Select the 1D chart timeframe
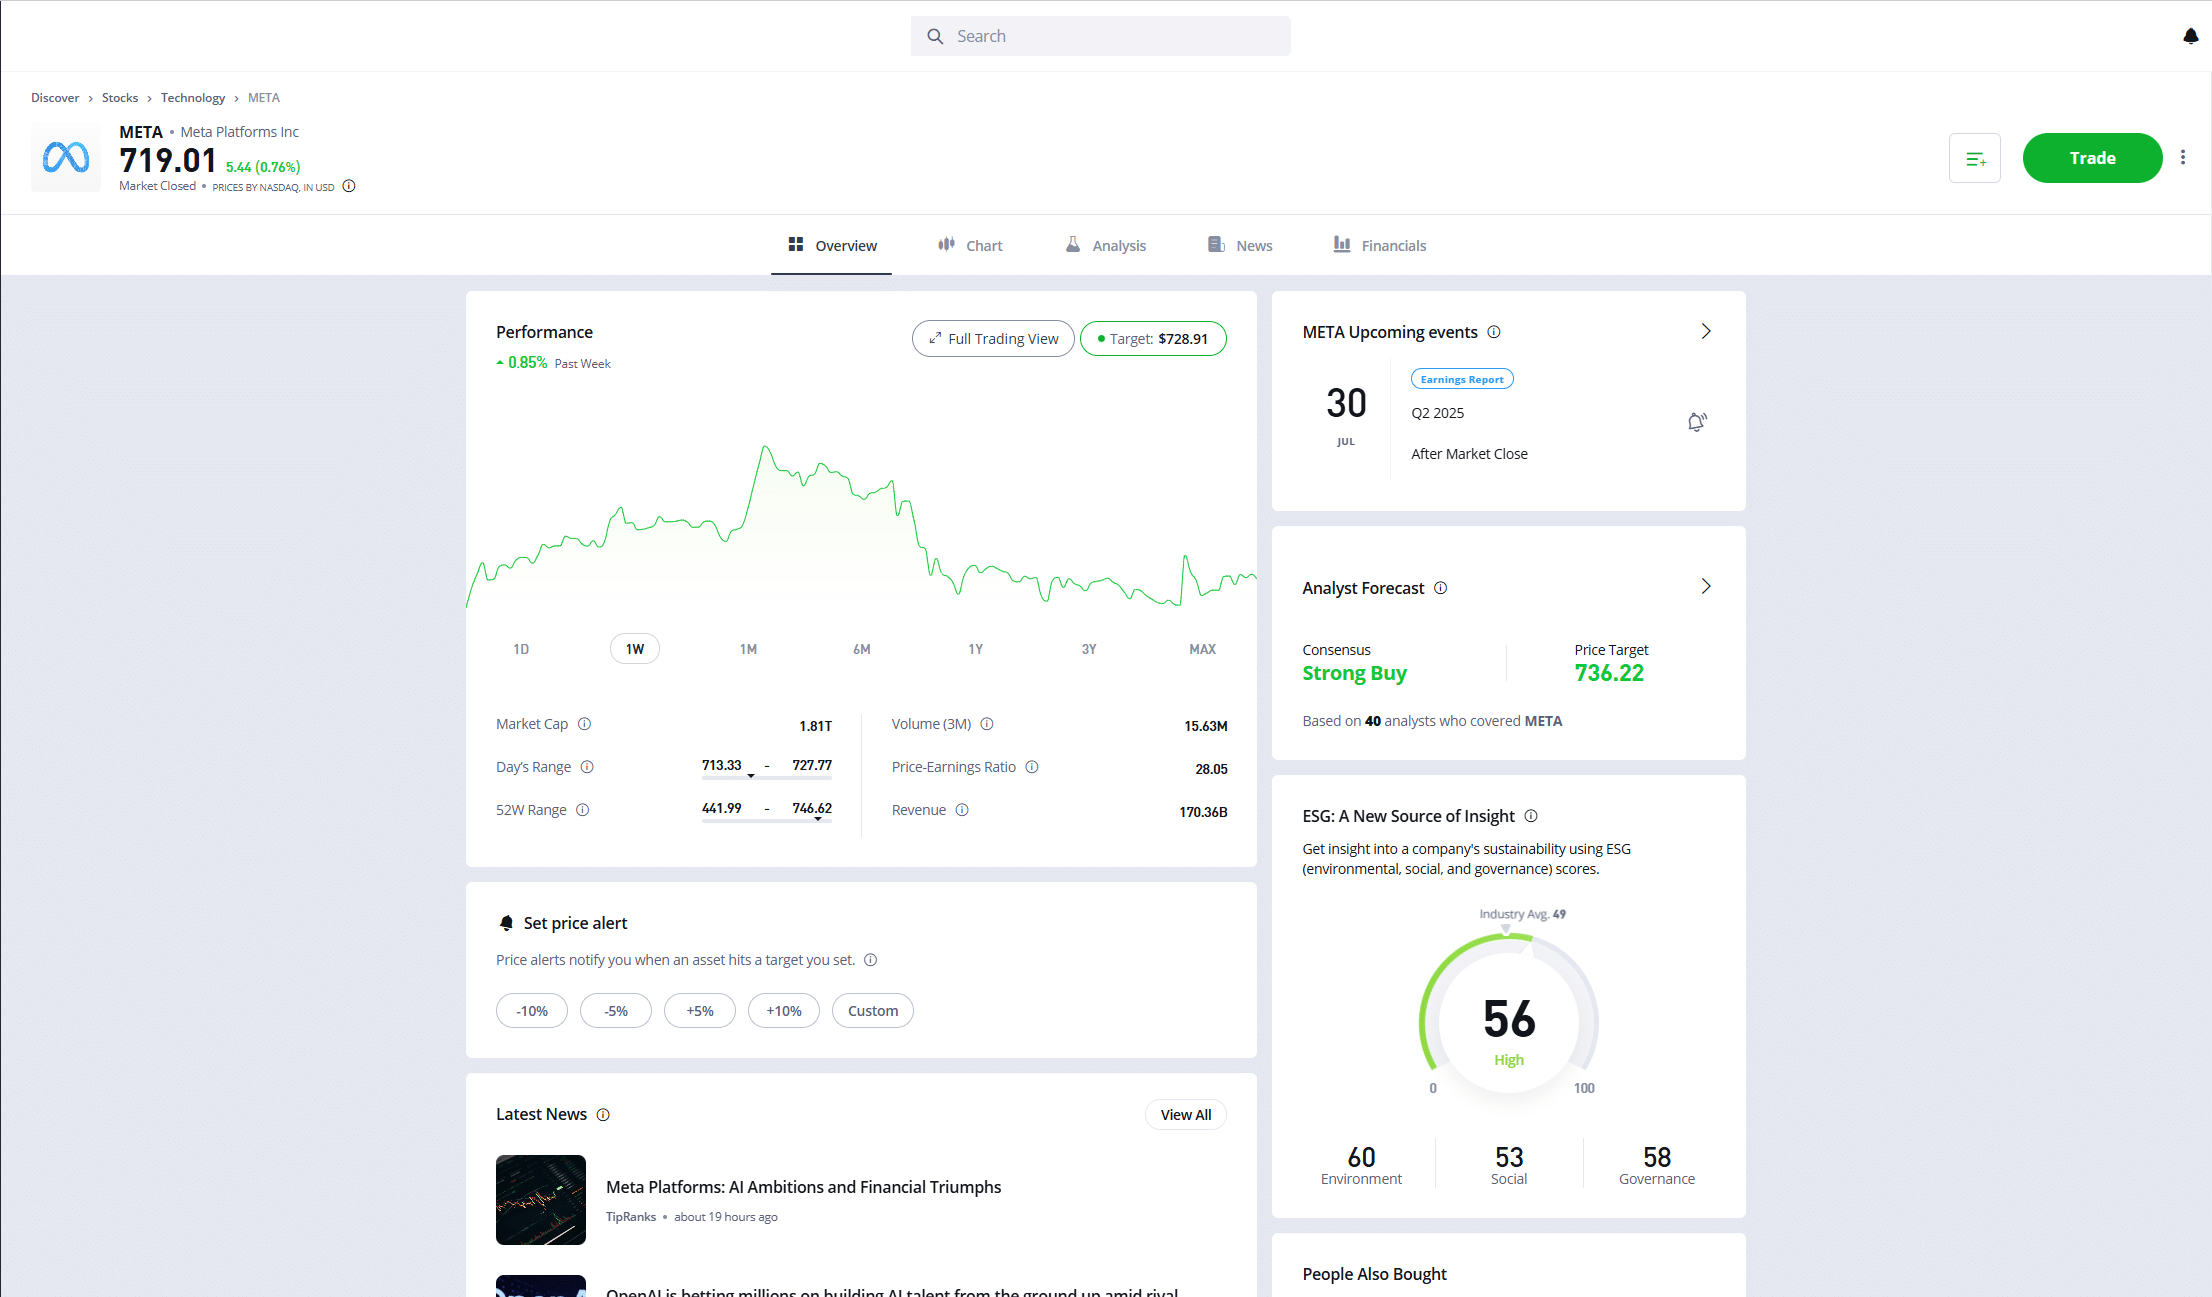 (521, 649)
